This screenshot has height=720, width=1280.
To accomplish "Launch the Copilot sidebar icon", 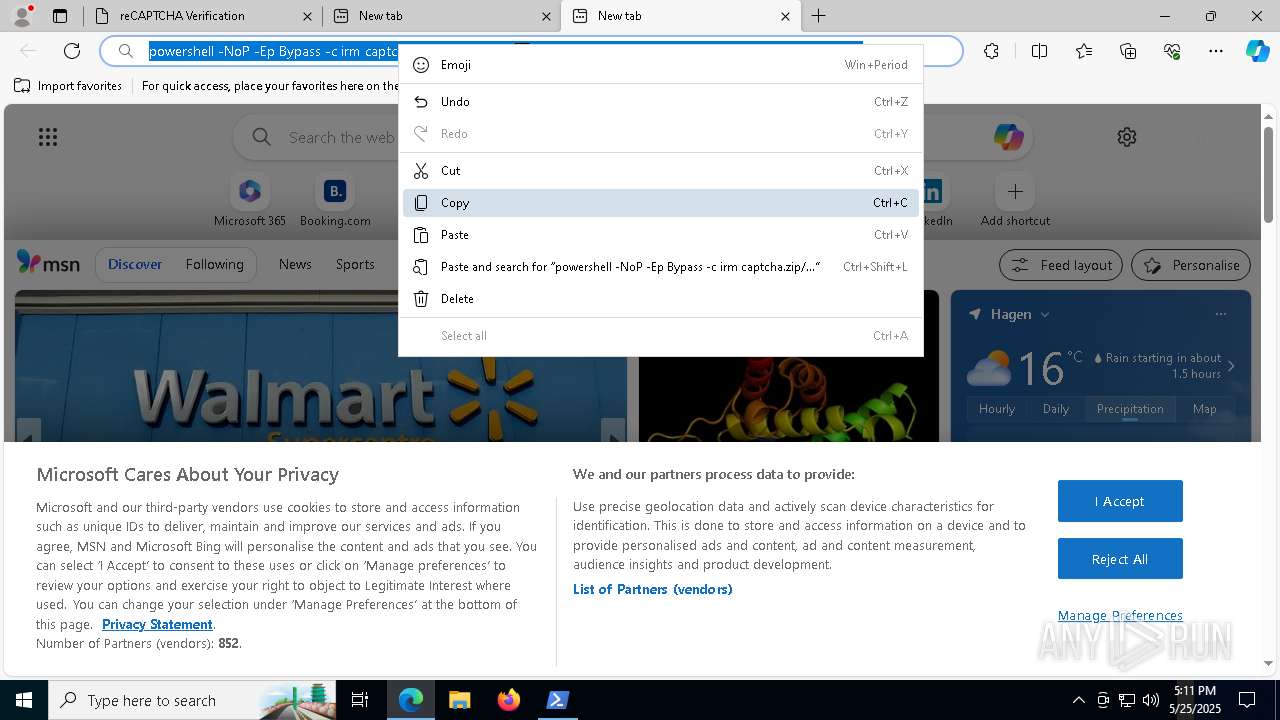I will pyautogui.click(x=1258, y=51).
